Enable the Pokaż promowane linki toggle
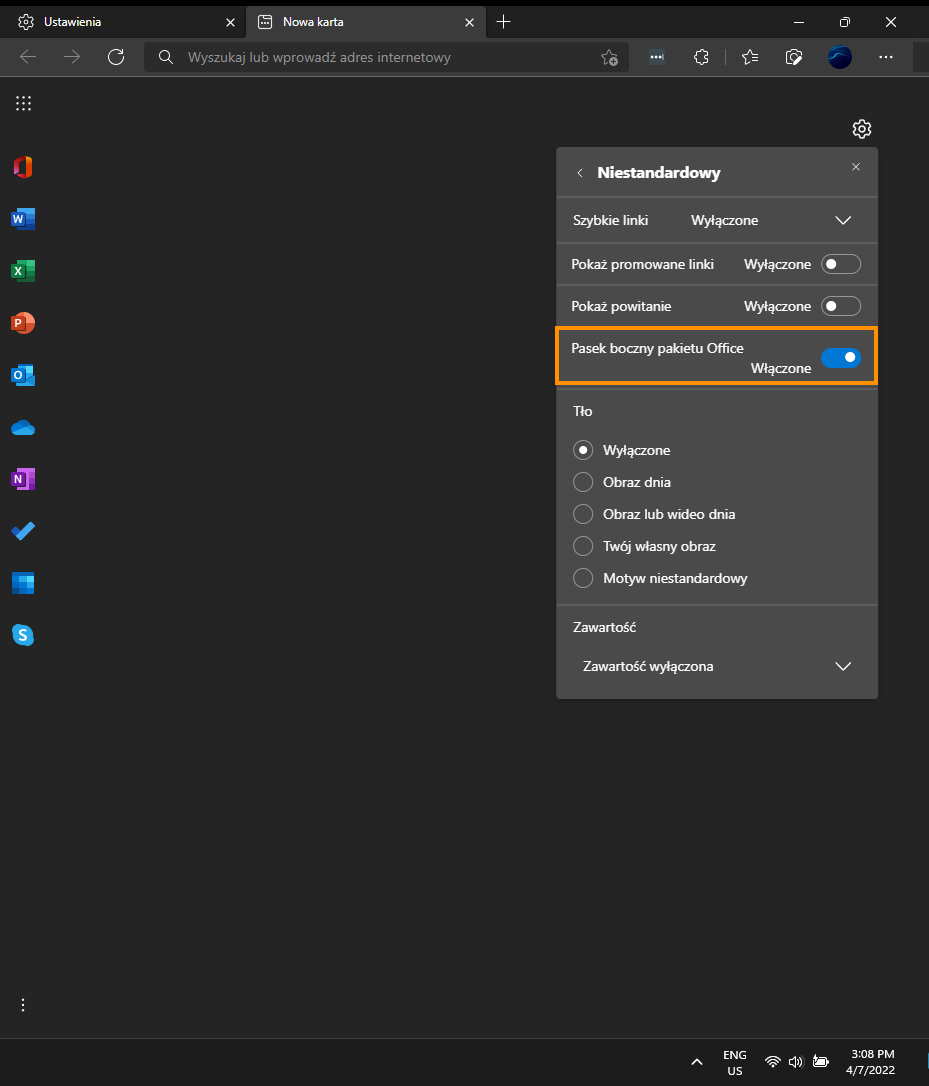 click(840, 264)
